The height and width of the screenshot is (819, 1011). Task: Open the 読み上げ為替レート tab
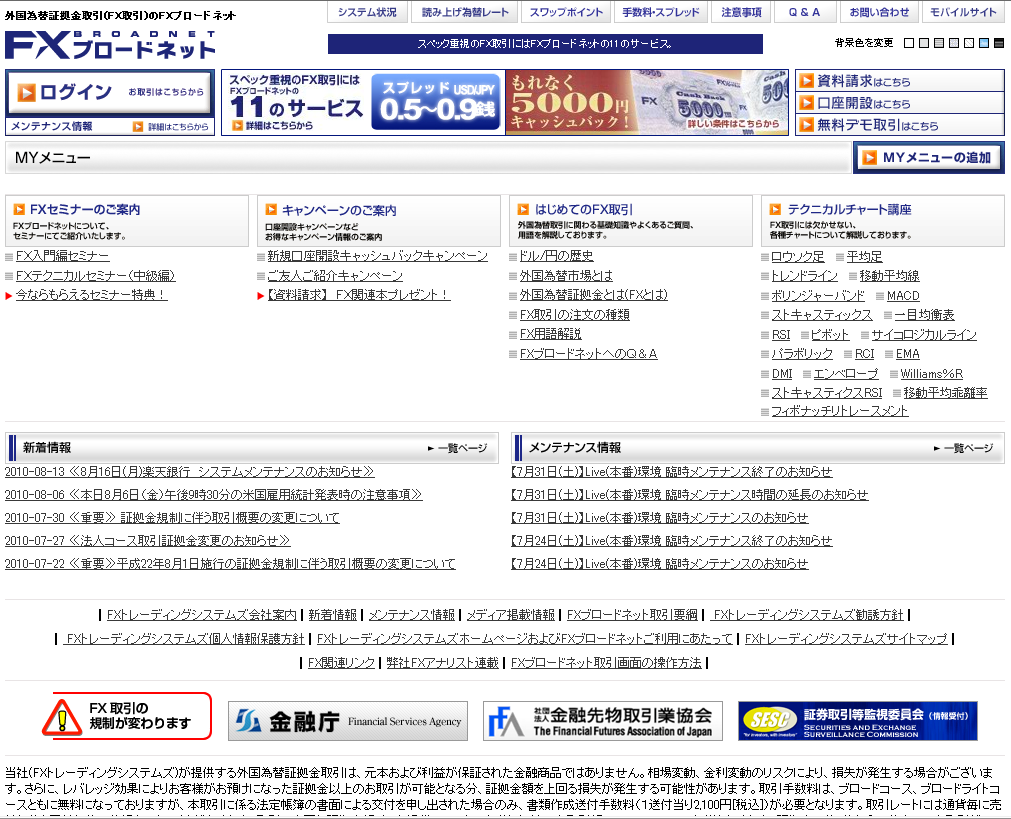(465, 12)
